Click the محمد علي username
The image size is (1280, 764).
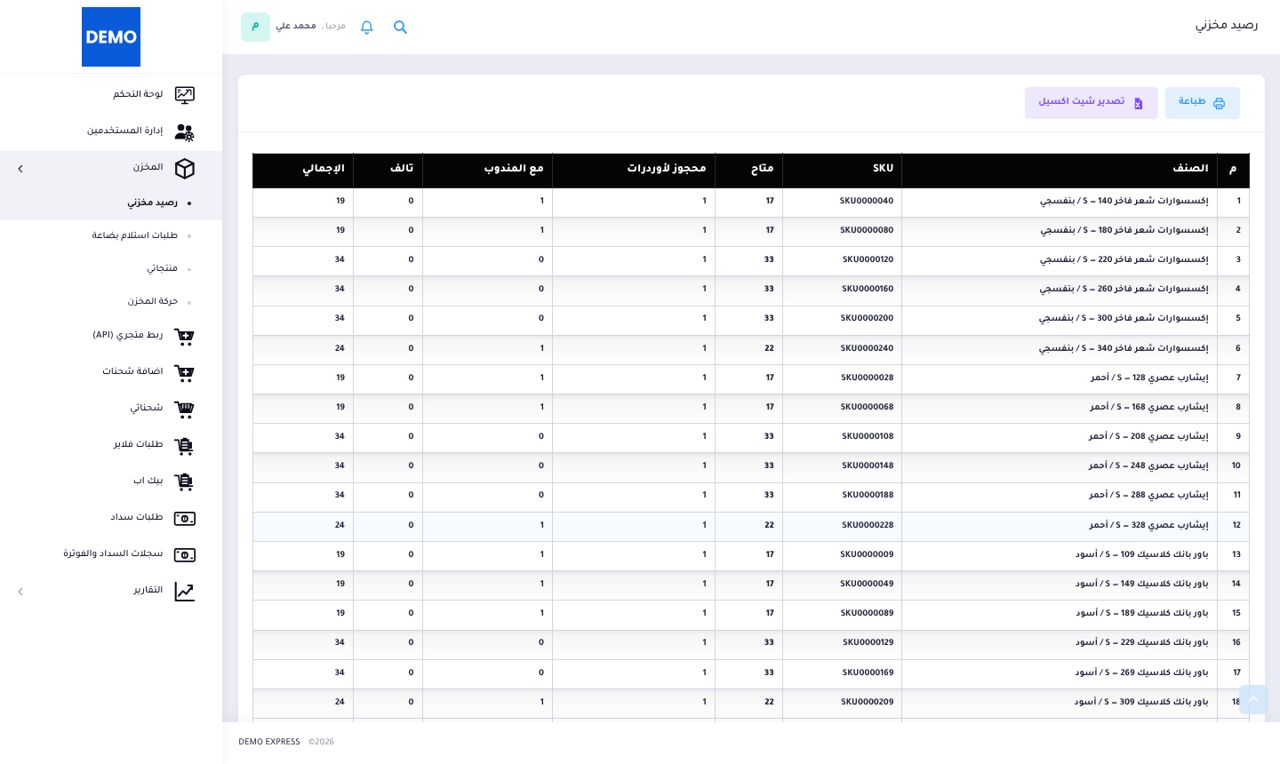pos(296,26)
